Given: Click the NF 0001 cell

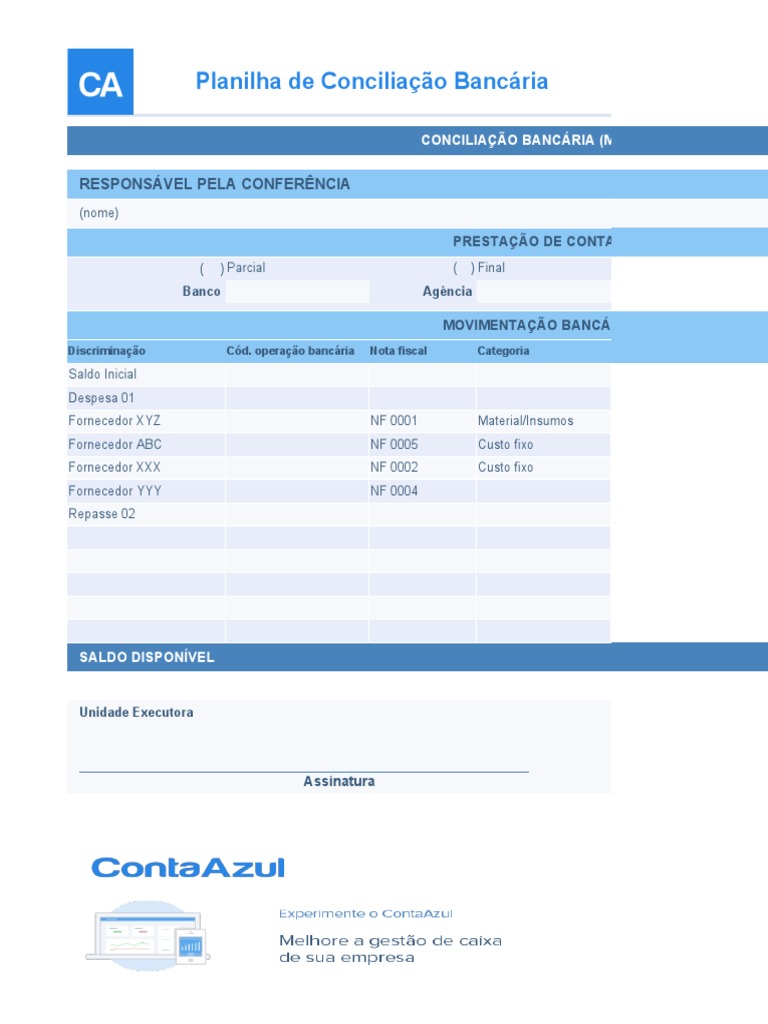Looking at the screenshot, I should click(x=423, y=421).
